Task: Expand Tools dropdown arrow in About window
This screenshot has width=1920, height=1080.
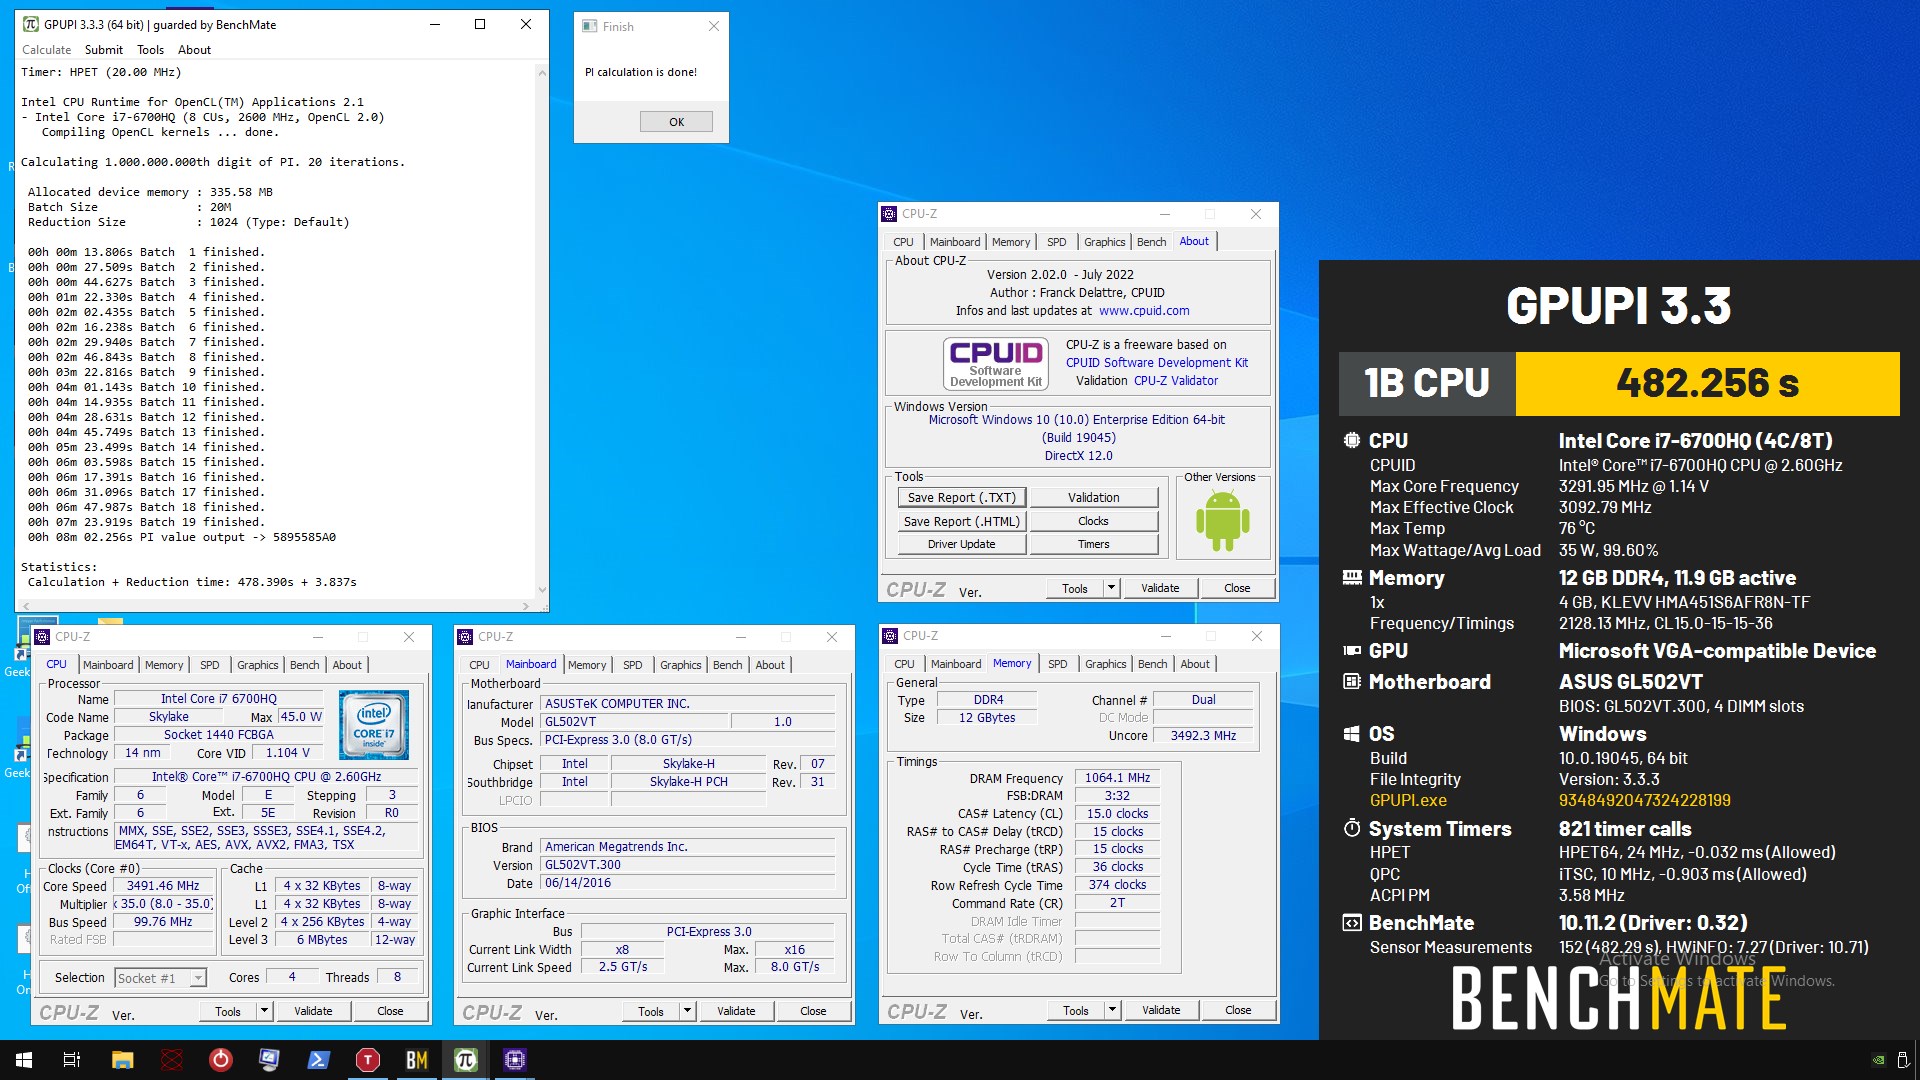Action: 1111,588
